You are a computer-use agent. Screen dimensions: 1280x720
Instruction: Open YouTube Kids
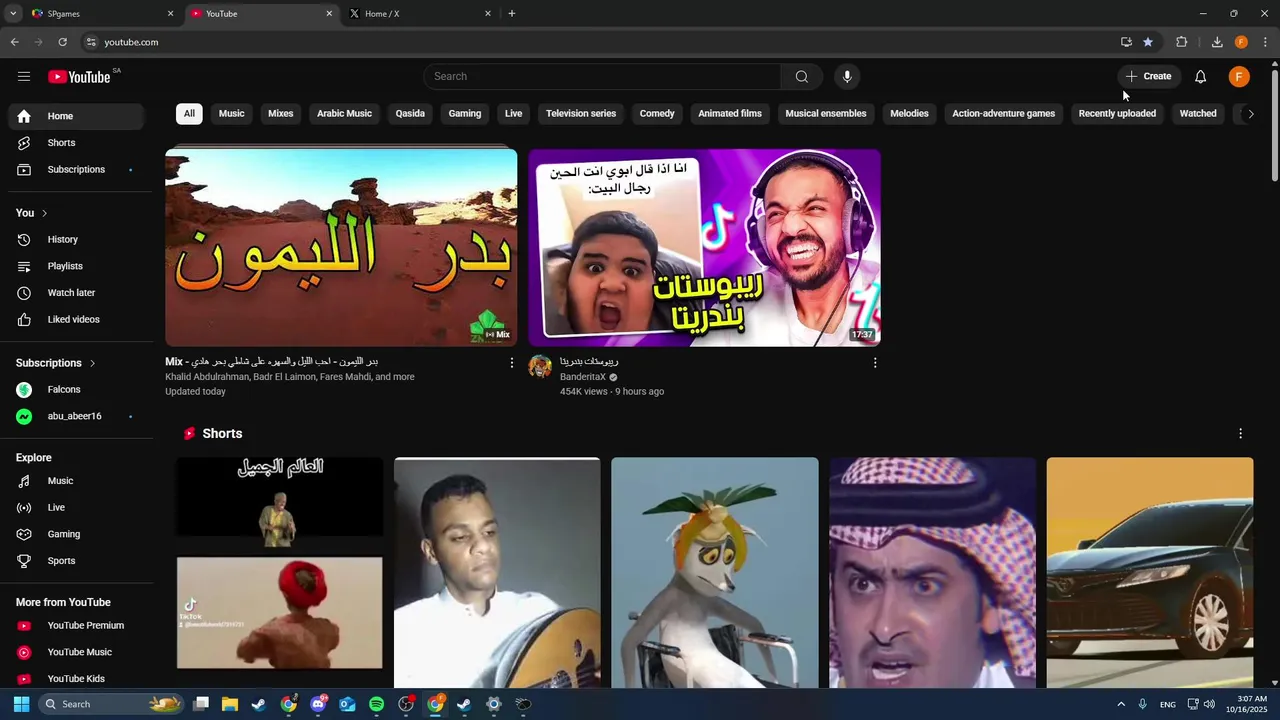pyautogui.click(x=76, y=679)
